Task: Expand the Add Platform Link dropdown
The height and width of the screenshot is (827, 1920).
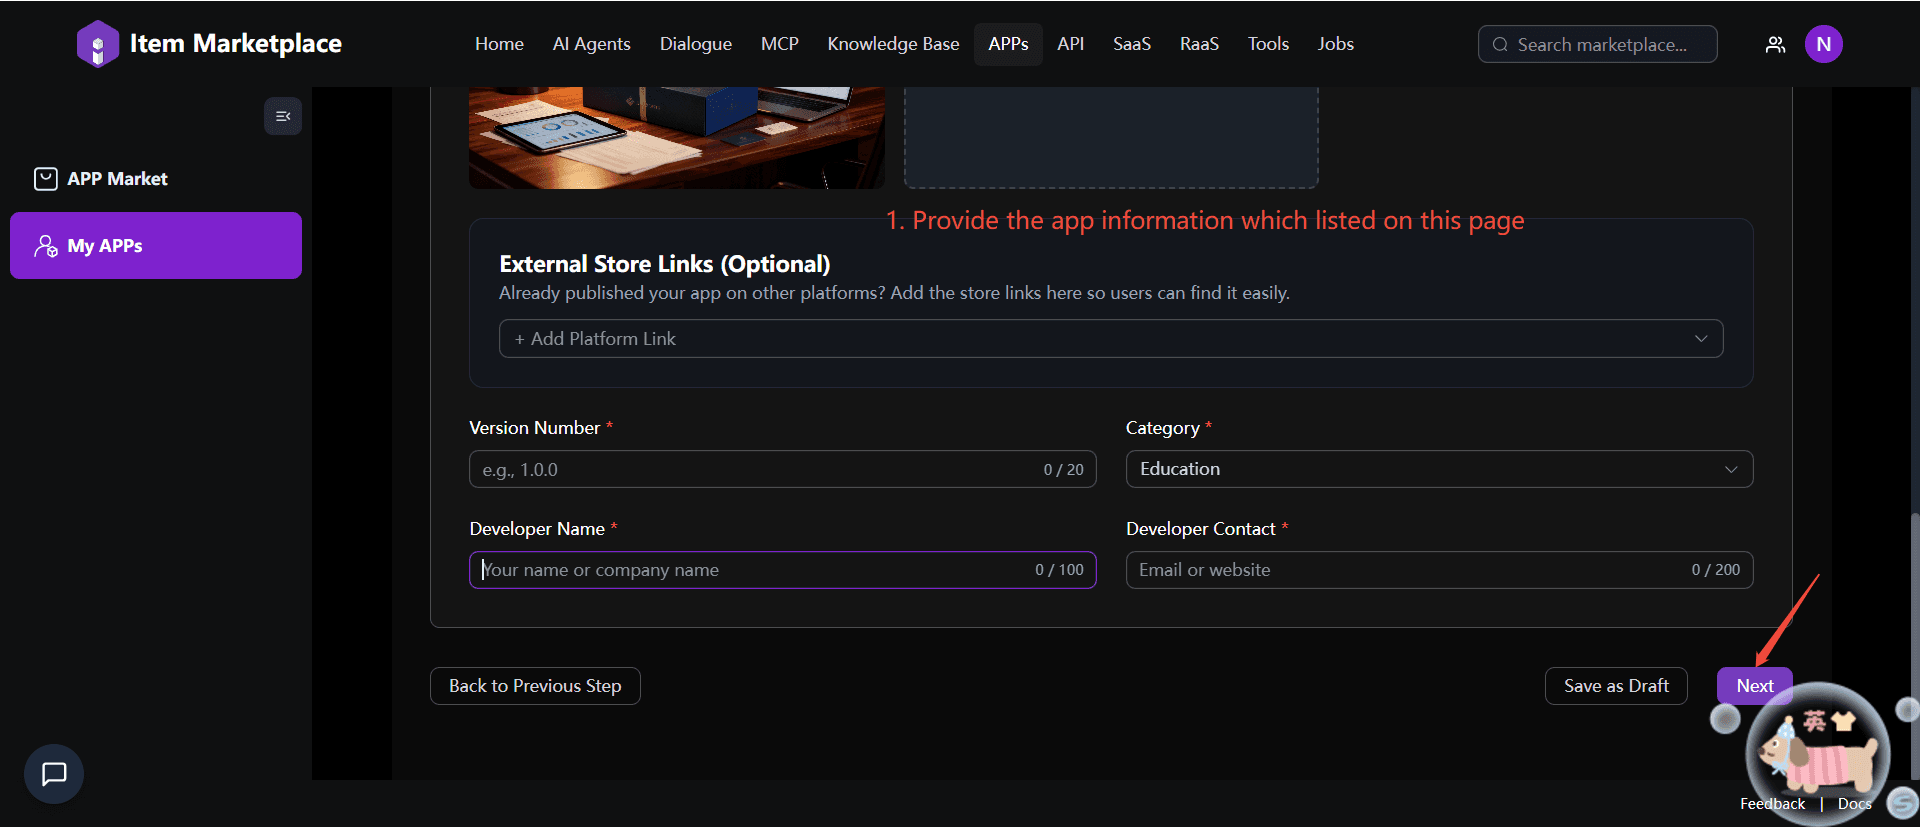Action: 1110,339
